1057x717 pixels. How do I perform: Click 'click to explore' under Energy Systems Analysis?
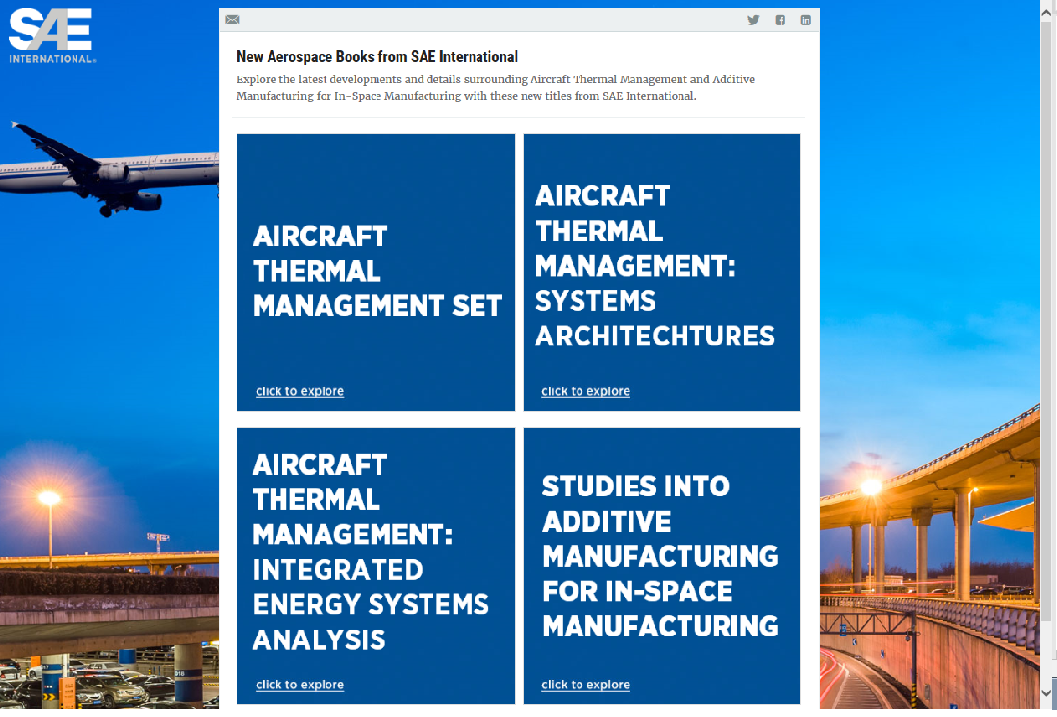pyautogui.click(x=300, y=685)
